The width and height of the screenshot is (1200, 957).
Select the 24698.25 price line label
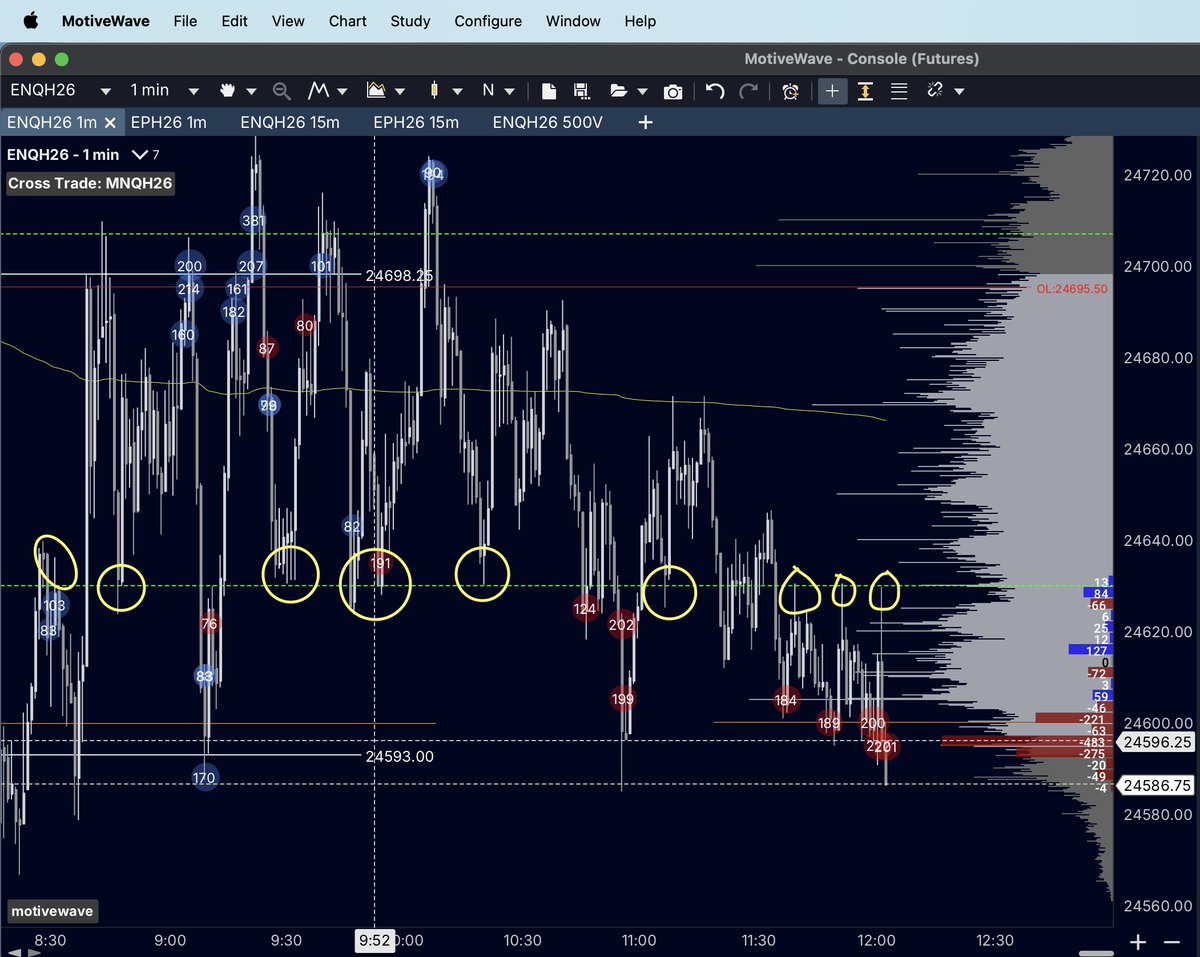click(x=399, y=274)
